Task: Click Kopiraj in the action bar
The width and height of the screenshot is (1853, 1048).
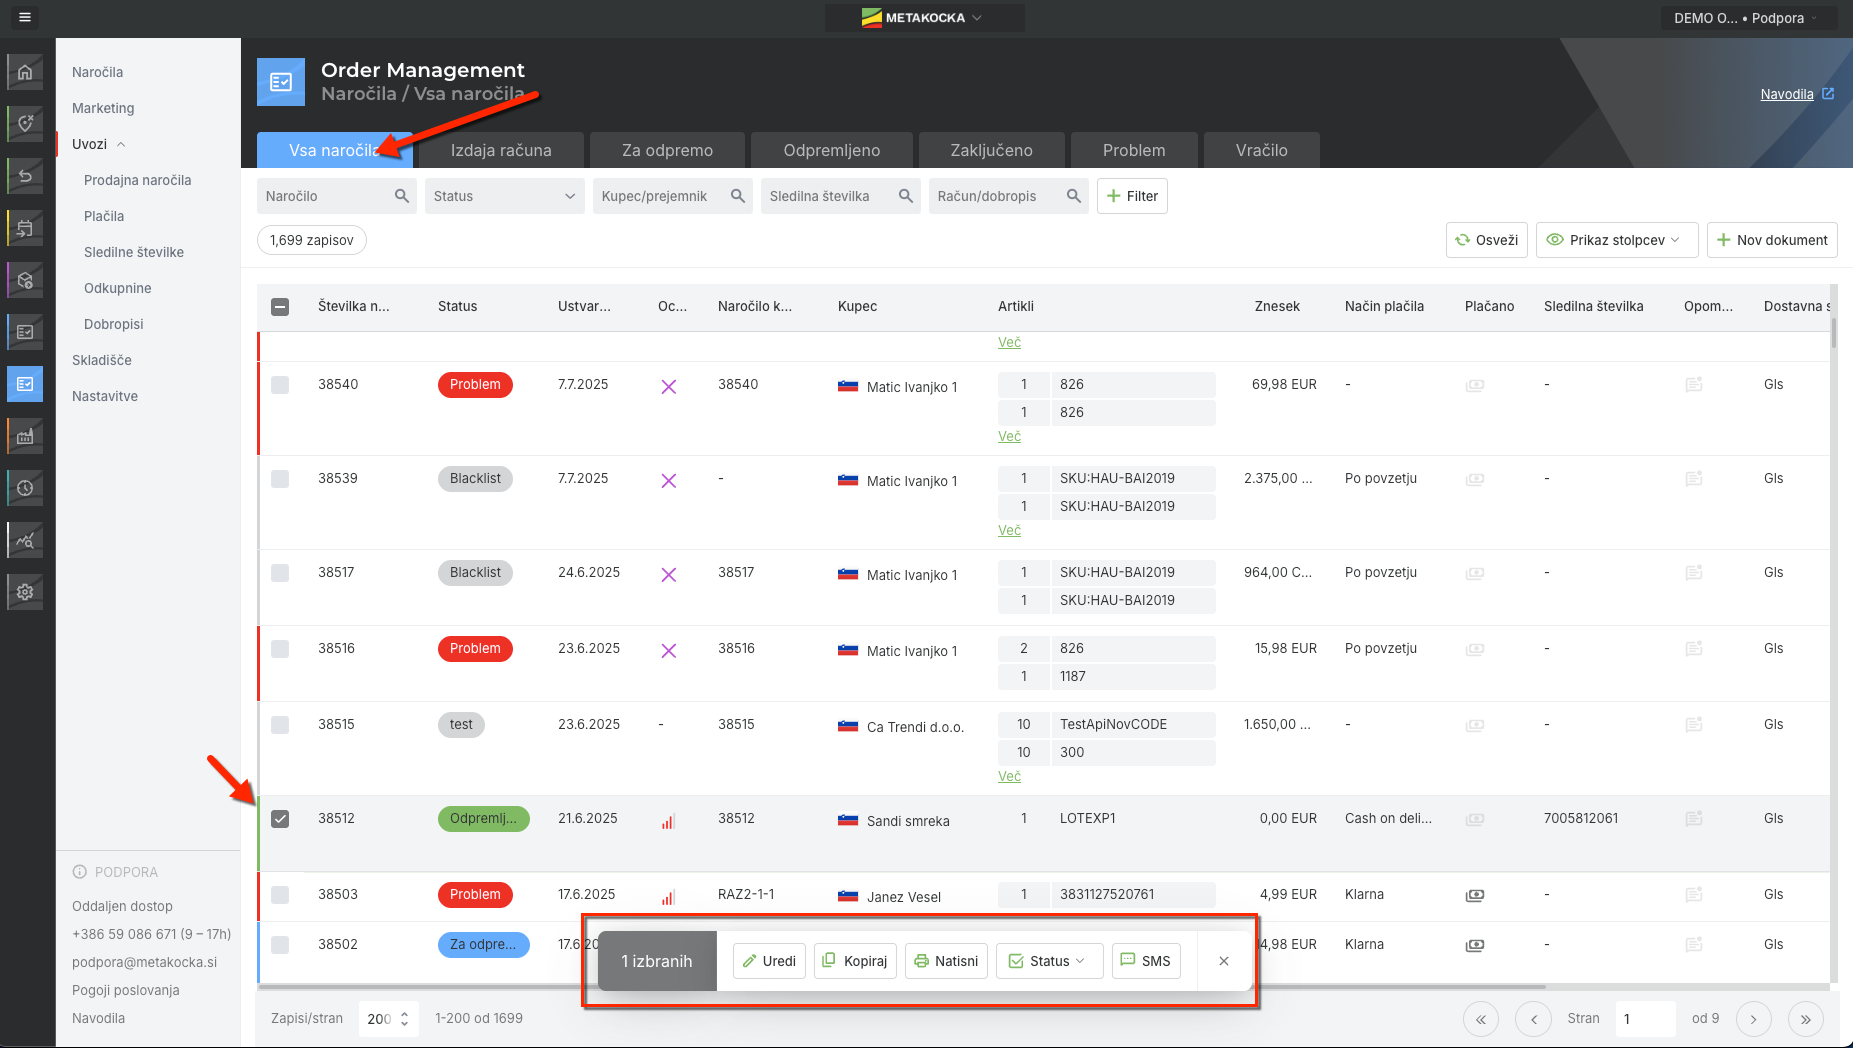Action: [855, 961]
